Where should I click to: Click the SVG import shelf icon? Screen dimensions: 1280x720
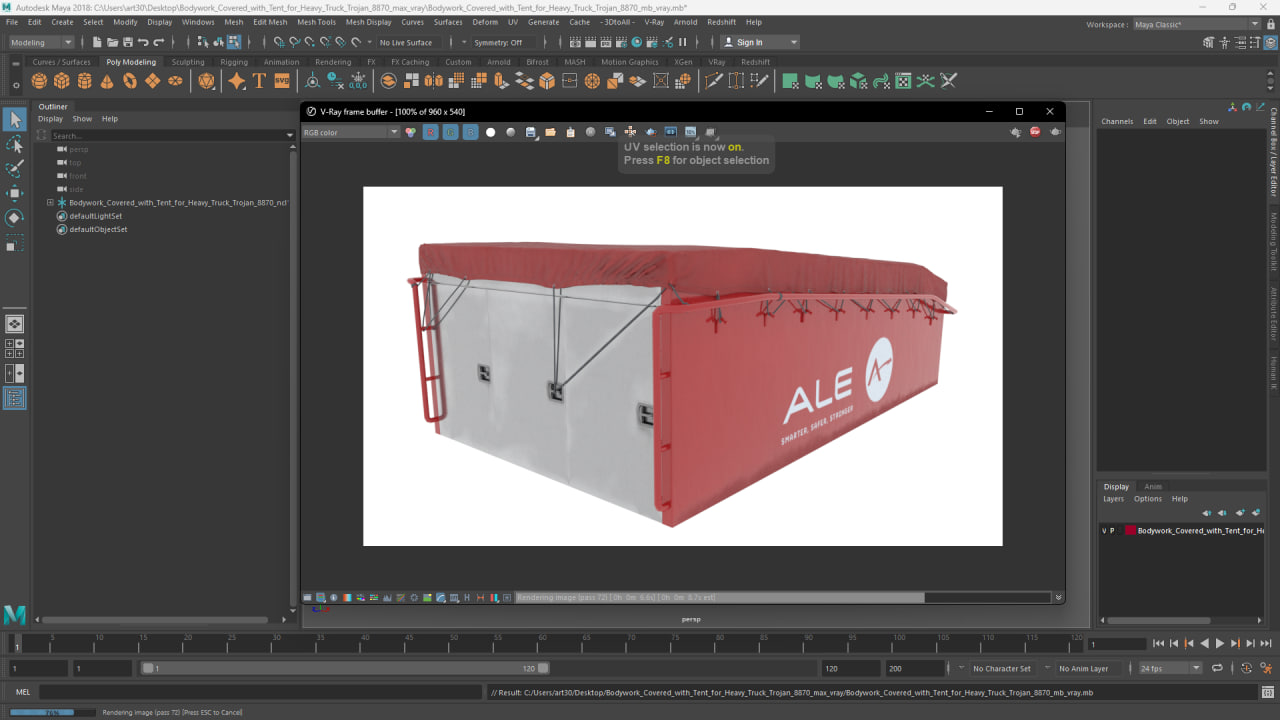tap(282, 81)
